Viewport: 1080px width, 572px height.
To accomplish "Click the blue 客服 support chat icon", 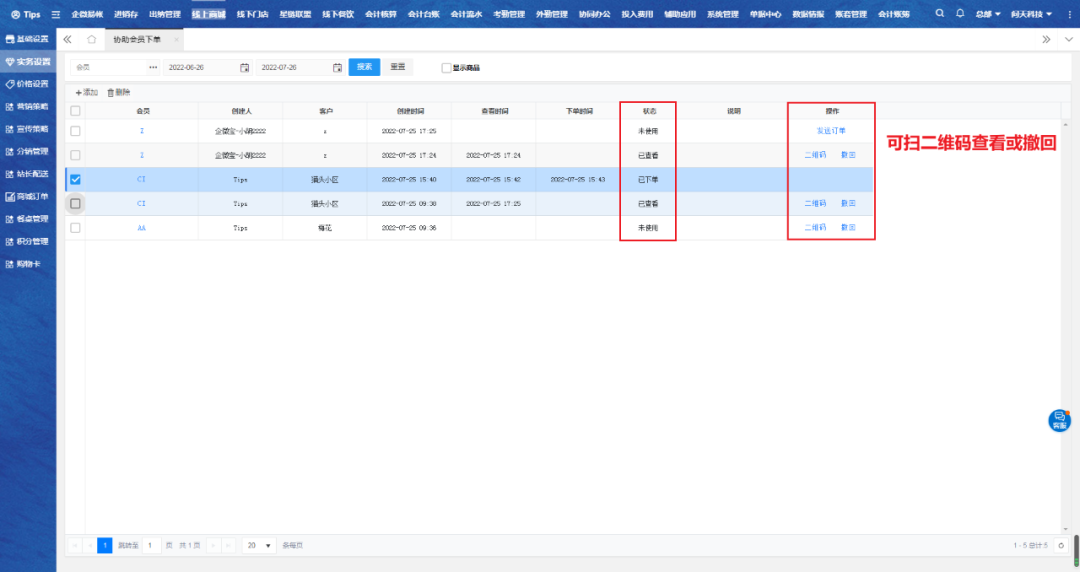I will 1059,420.
